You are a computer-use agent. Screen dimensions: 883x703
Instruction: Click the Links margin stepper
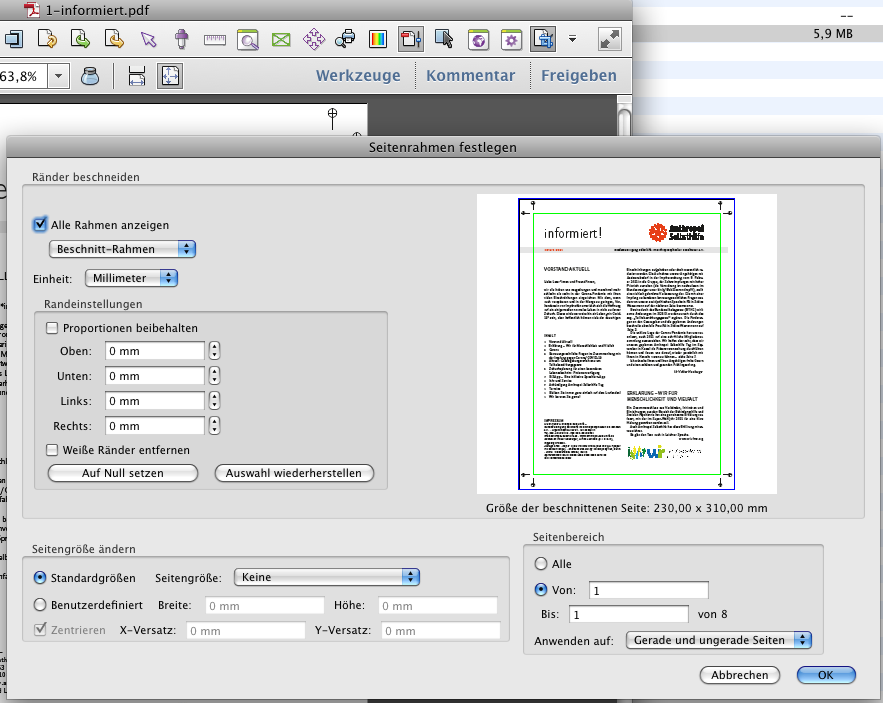214,401
